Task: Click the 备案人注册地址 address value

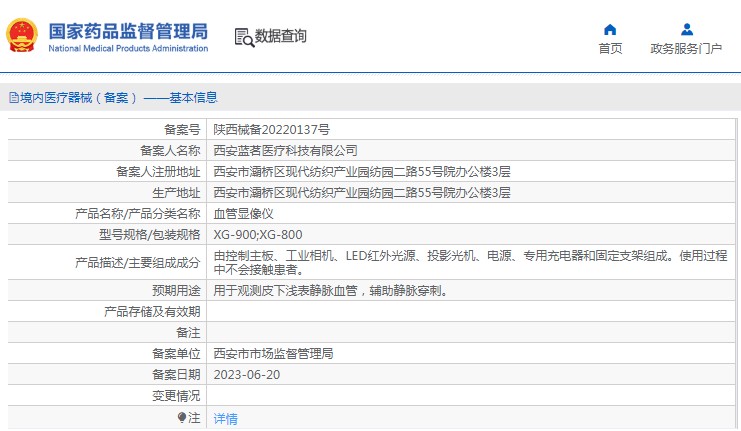Action: (x=362, y=172)
